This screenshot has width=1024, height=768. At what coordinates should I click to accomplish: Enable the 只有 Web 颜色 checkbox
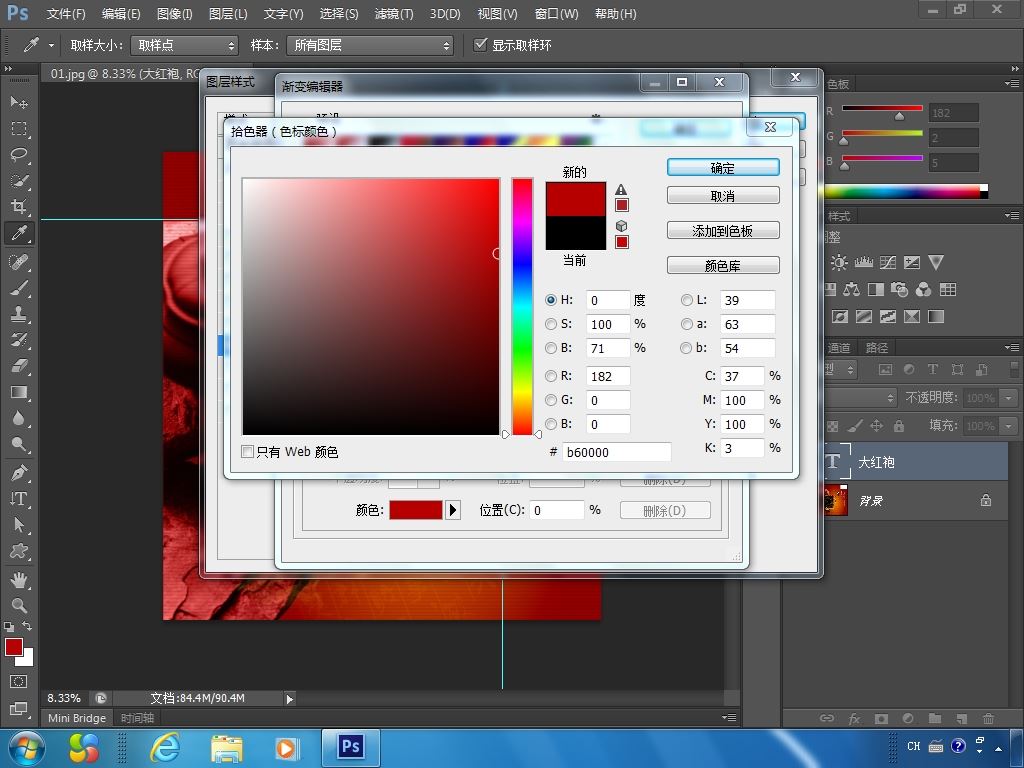pyautogui.click(x=248, y=451)
